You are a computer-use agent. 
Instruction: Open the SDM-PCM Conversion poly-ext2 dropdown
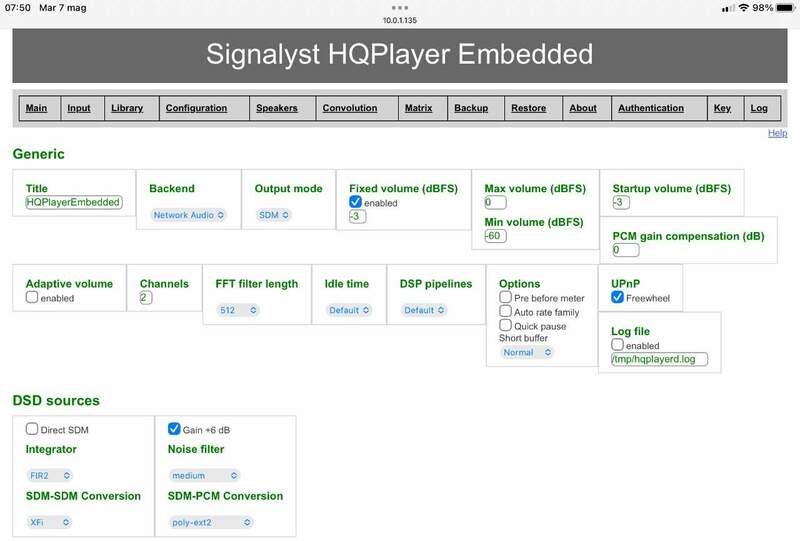coord(211,523)
